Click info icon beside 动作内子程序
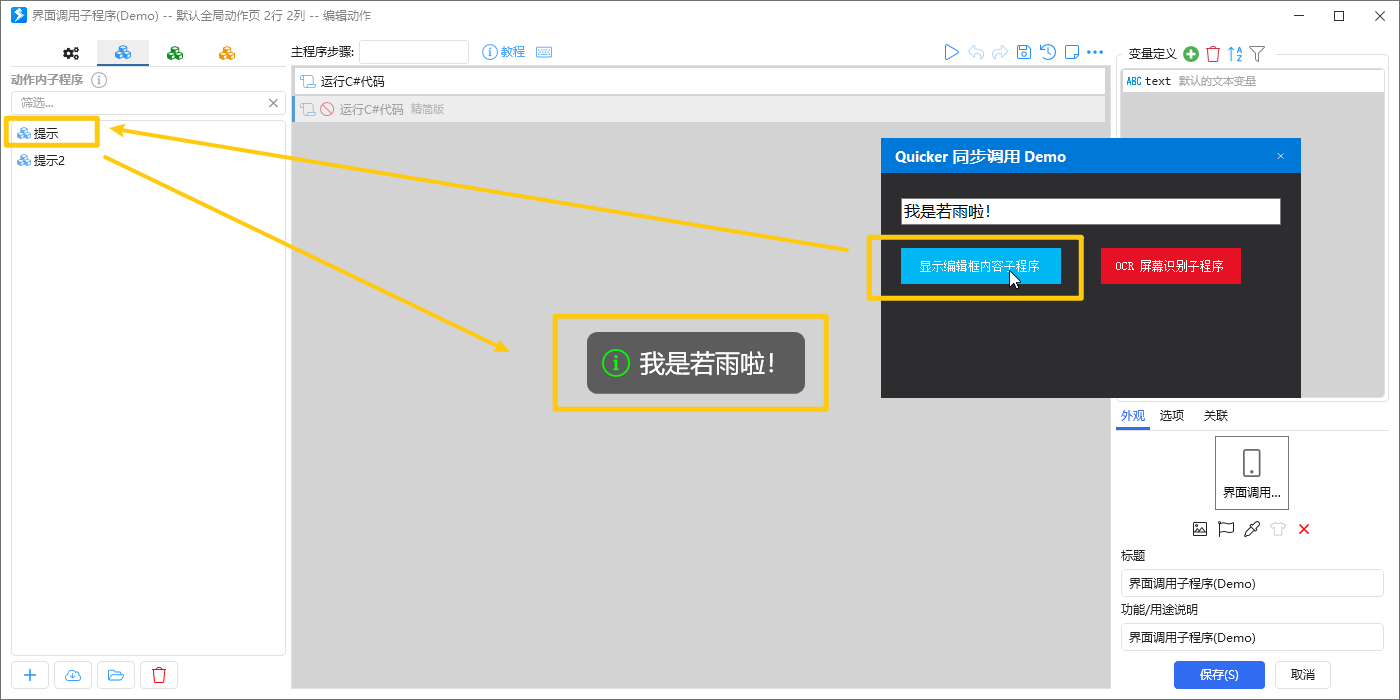Screen dimensions: 1400x700 click(99, 80)
